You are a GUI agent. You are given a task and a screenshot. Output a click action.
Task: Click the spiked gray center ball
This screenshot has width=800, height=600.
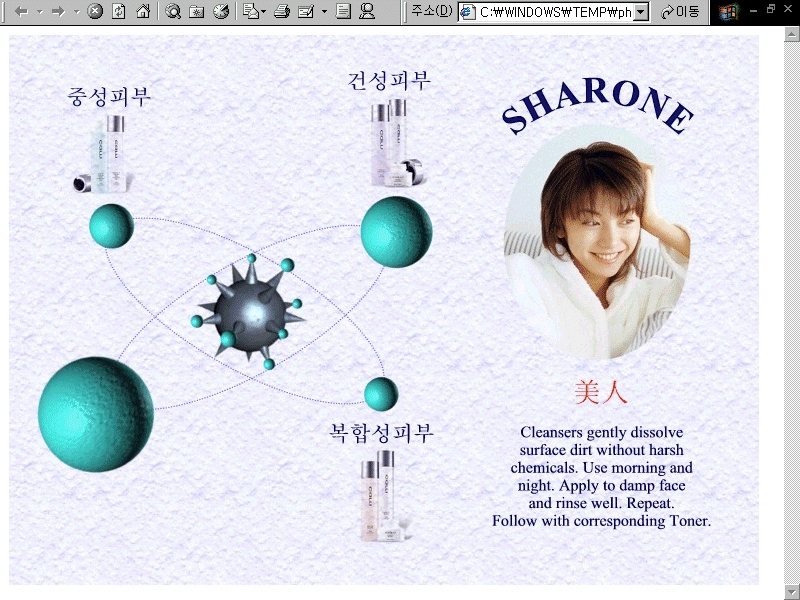249,314
